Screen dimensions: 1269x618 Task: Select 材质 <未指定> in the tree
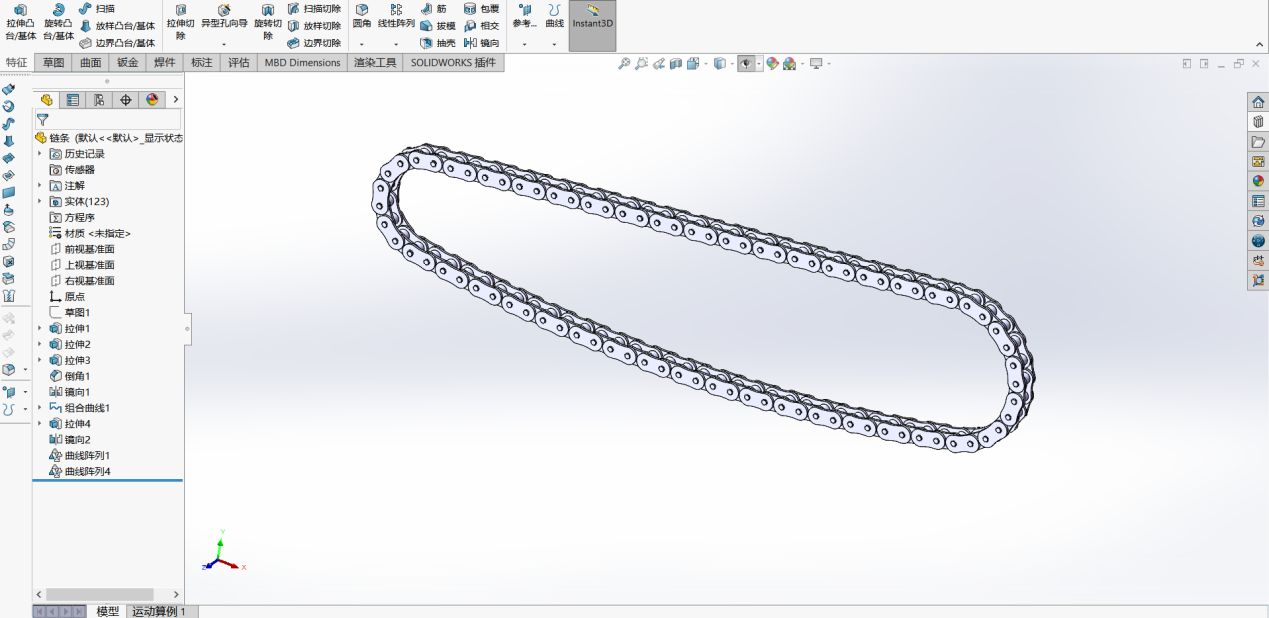tap(90, 233)
